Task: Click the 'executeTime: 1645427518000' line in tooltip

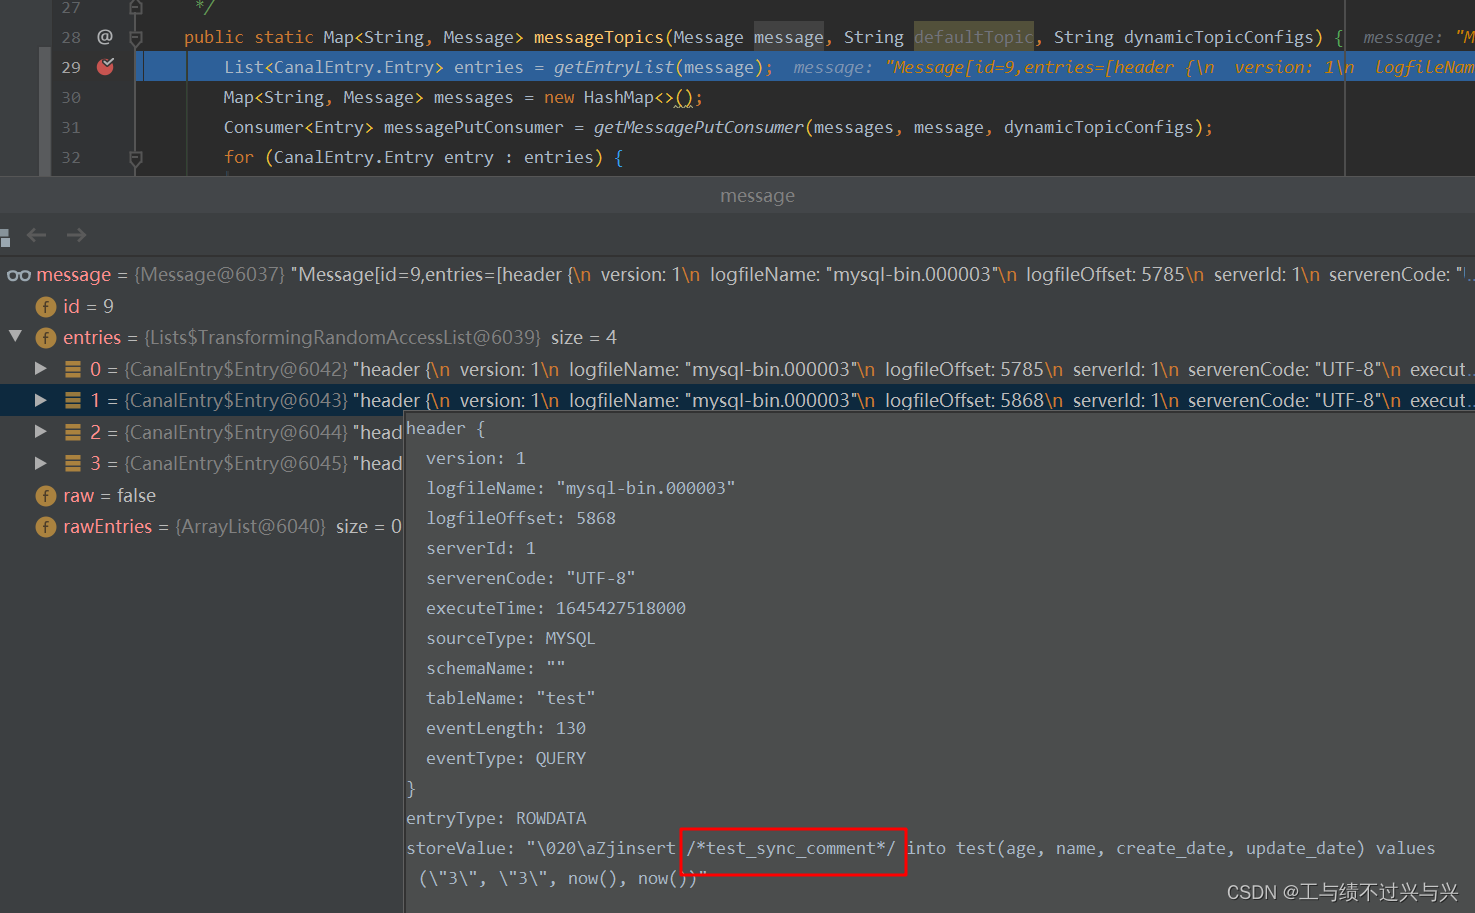Action: coord(556,608)
